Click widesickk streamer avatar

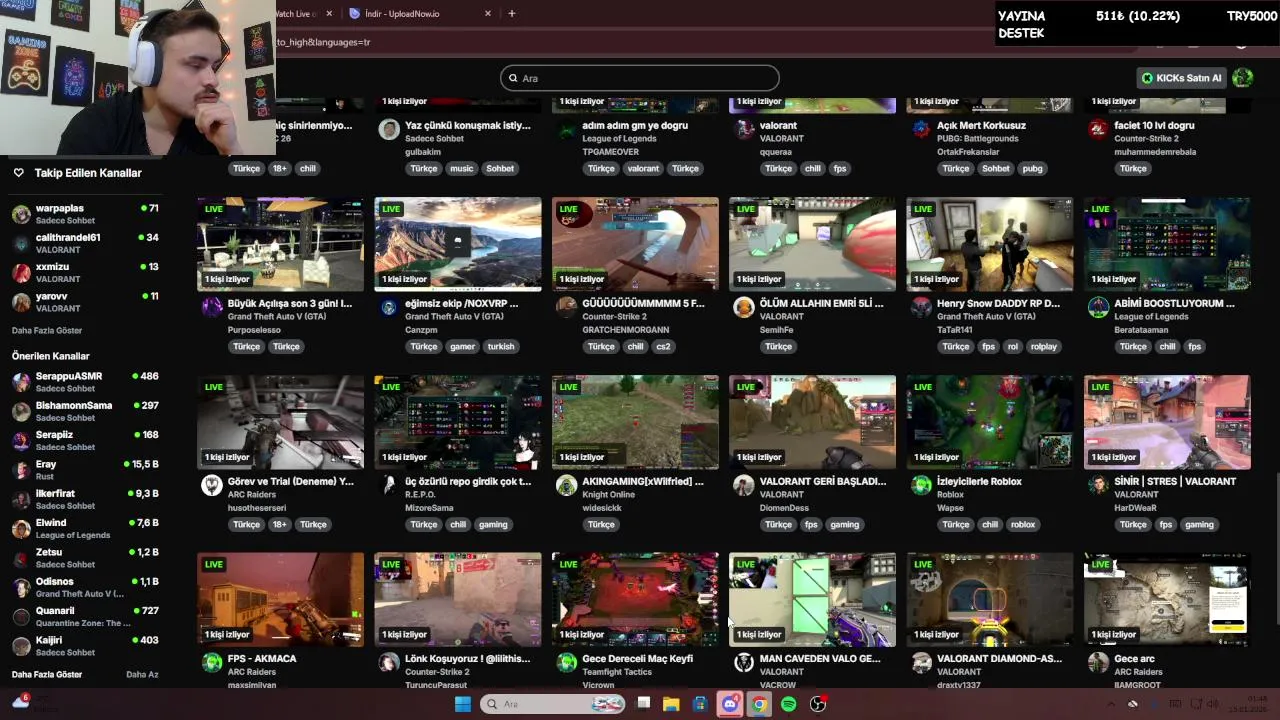click(x=566, y=485)
